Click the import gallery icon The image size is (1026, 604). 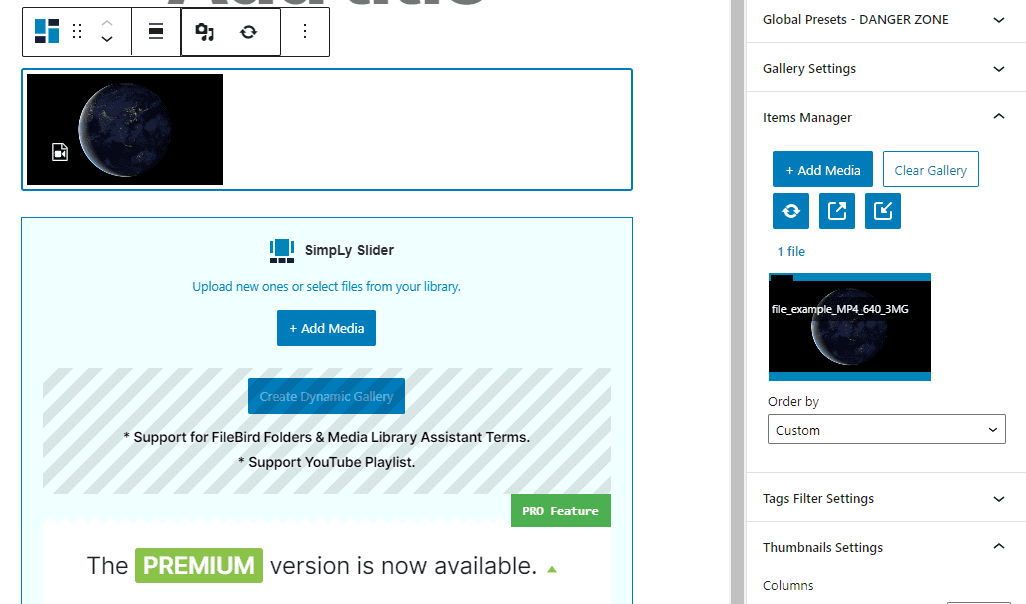[x=882, y=210]
